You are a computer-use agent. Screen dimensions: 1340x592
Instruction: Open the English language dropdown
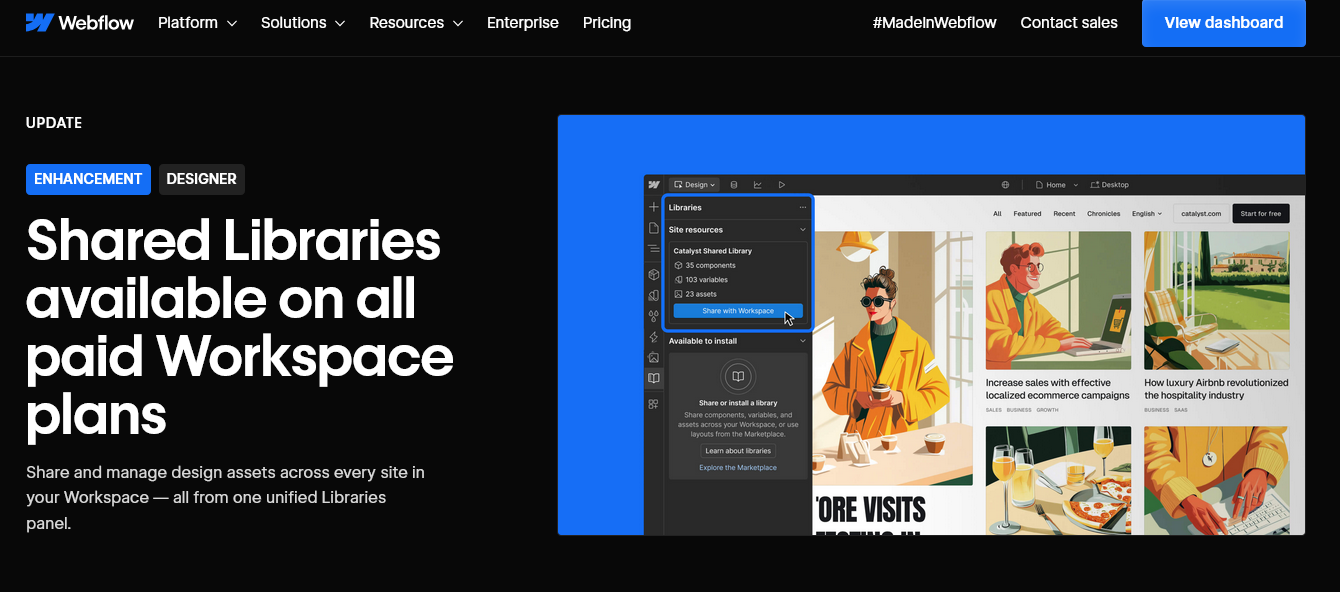click(1147, 213)
